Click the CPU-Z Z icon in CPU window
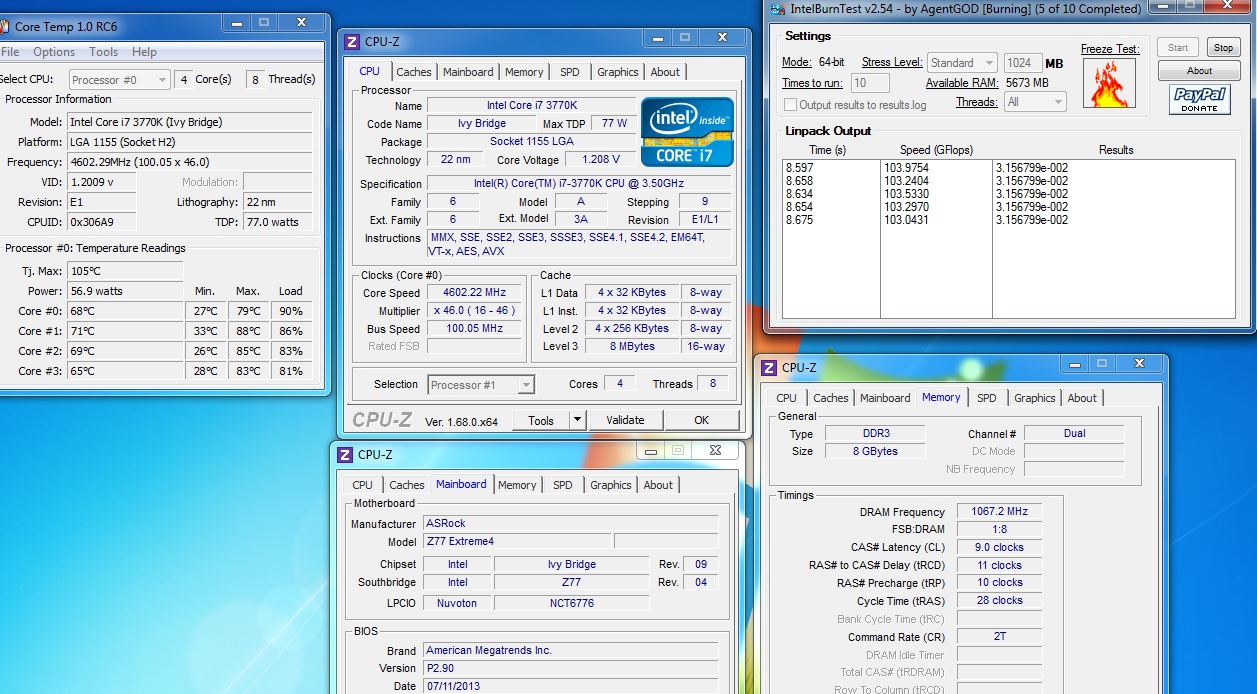 tap(351, 42)
